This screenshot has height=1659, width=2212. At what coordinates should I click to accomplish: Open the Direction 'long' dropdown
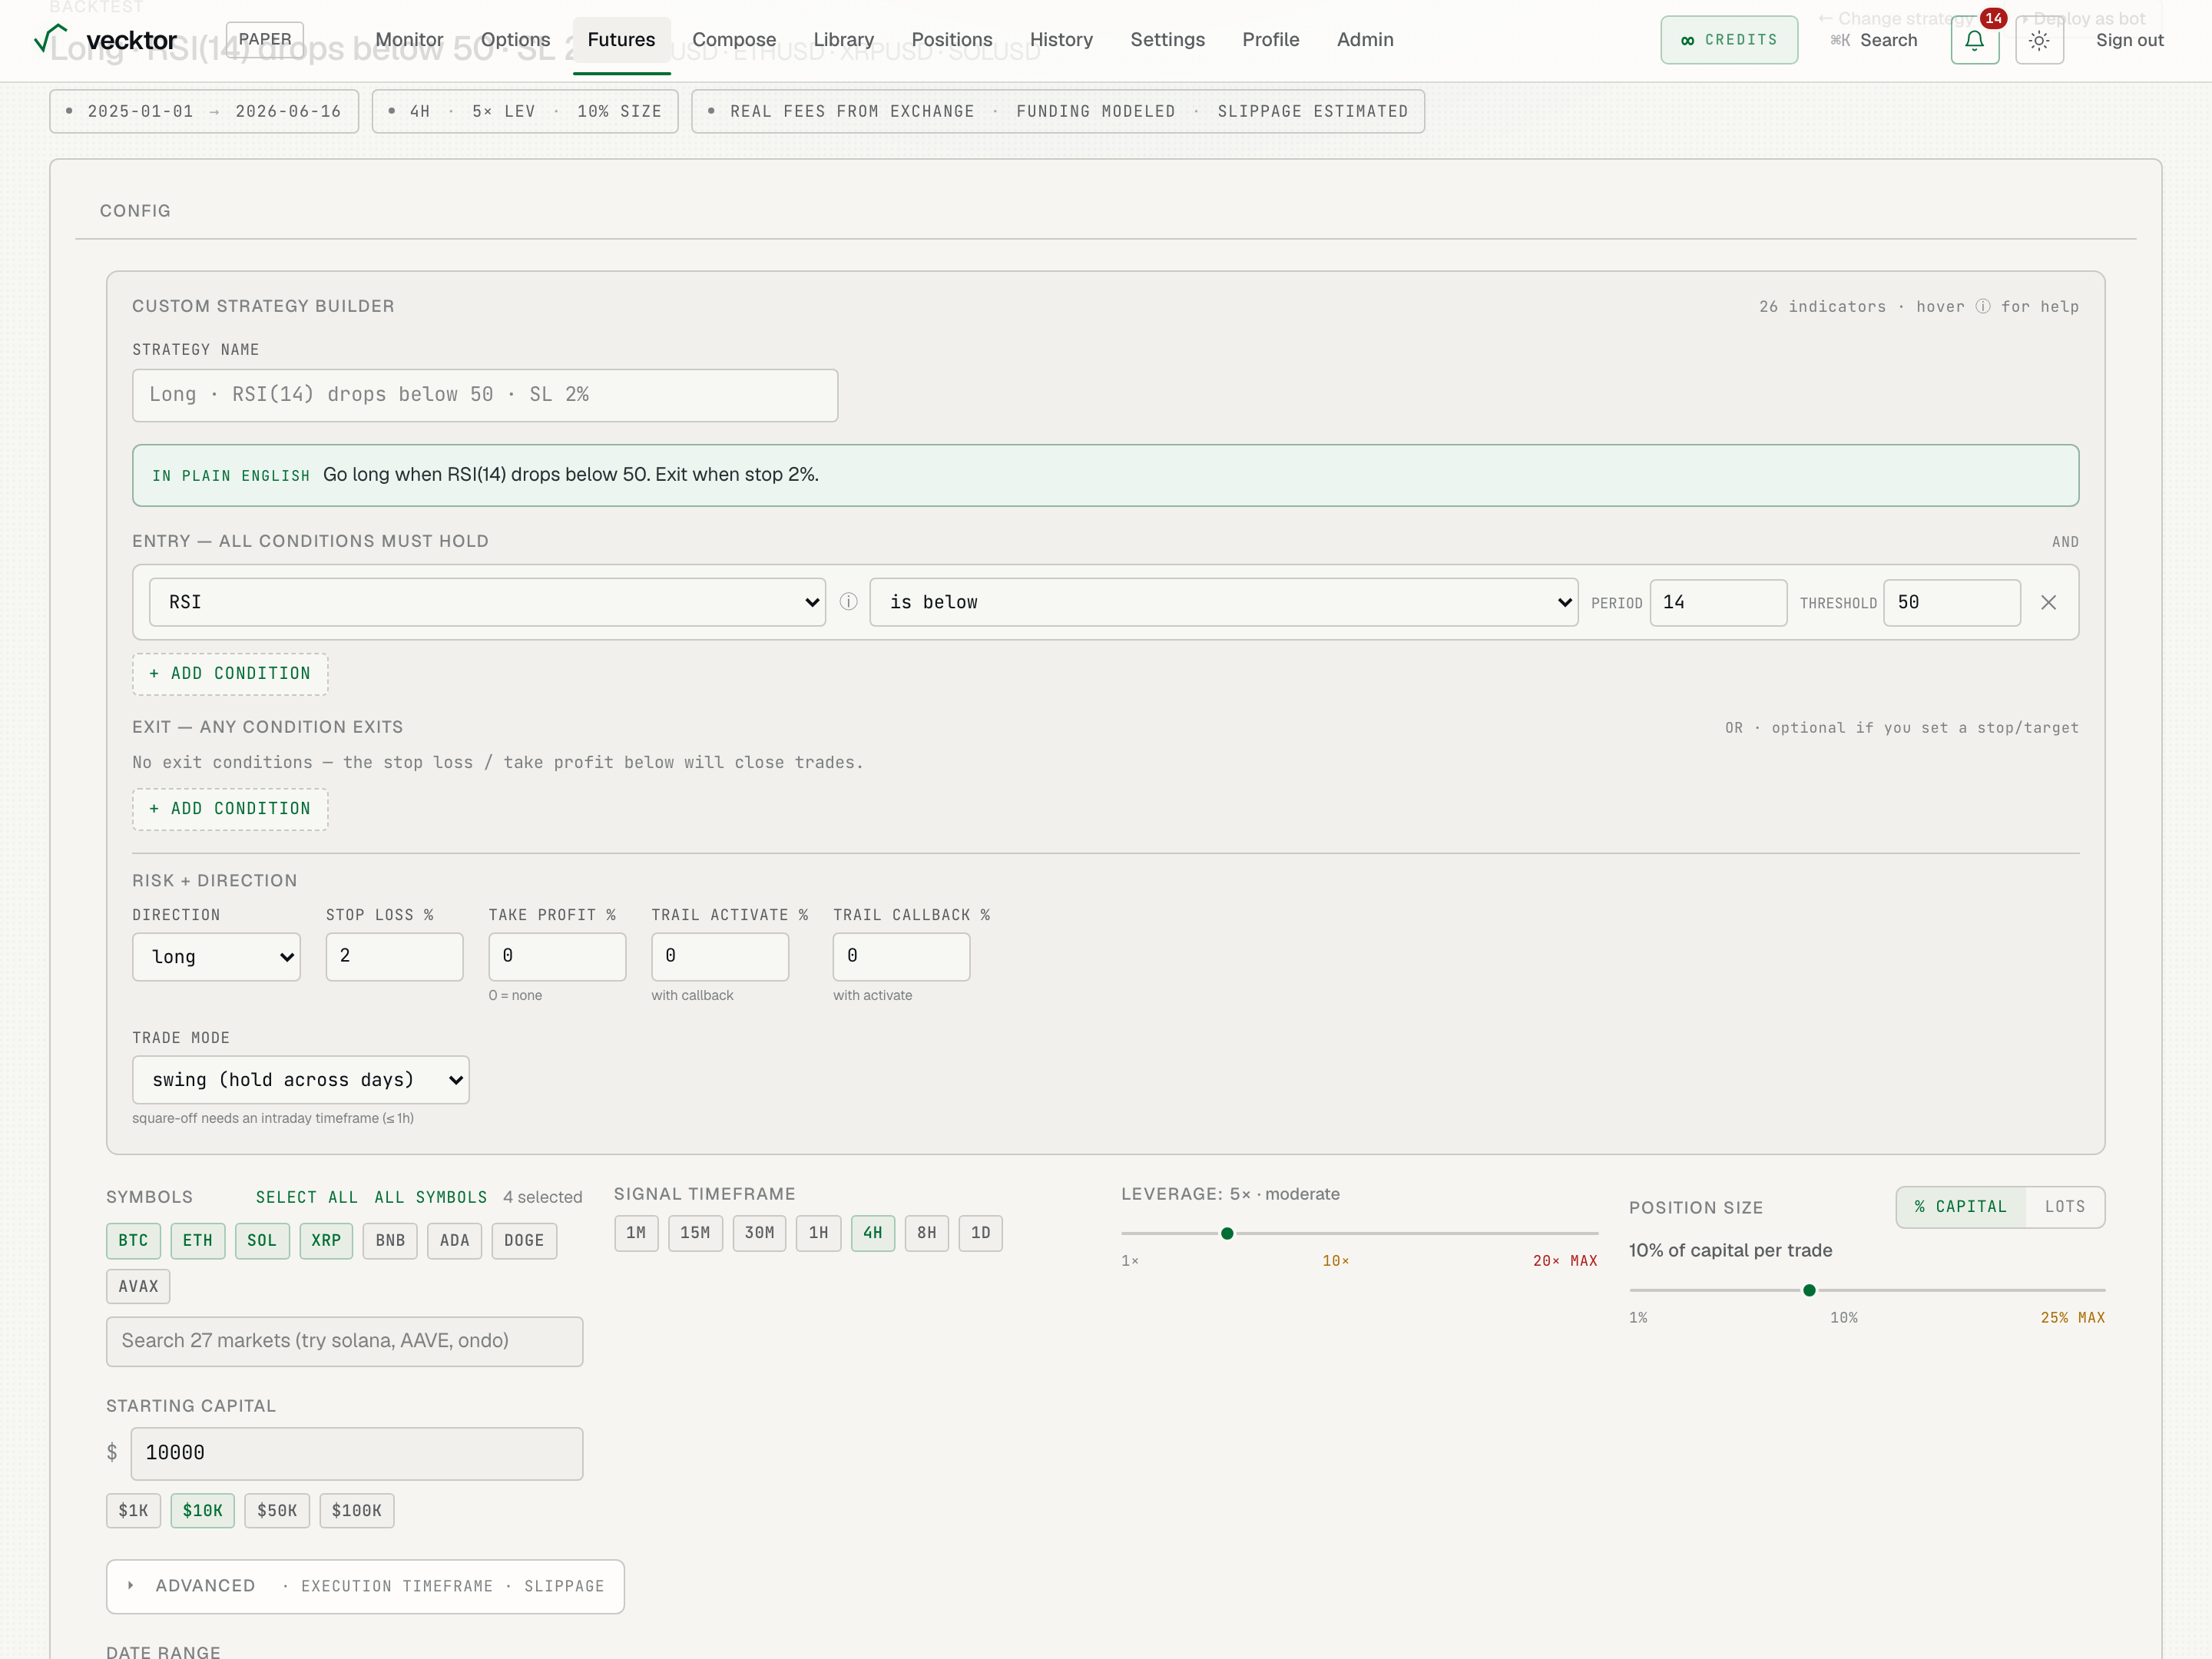[x=216, y=957]
